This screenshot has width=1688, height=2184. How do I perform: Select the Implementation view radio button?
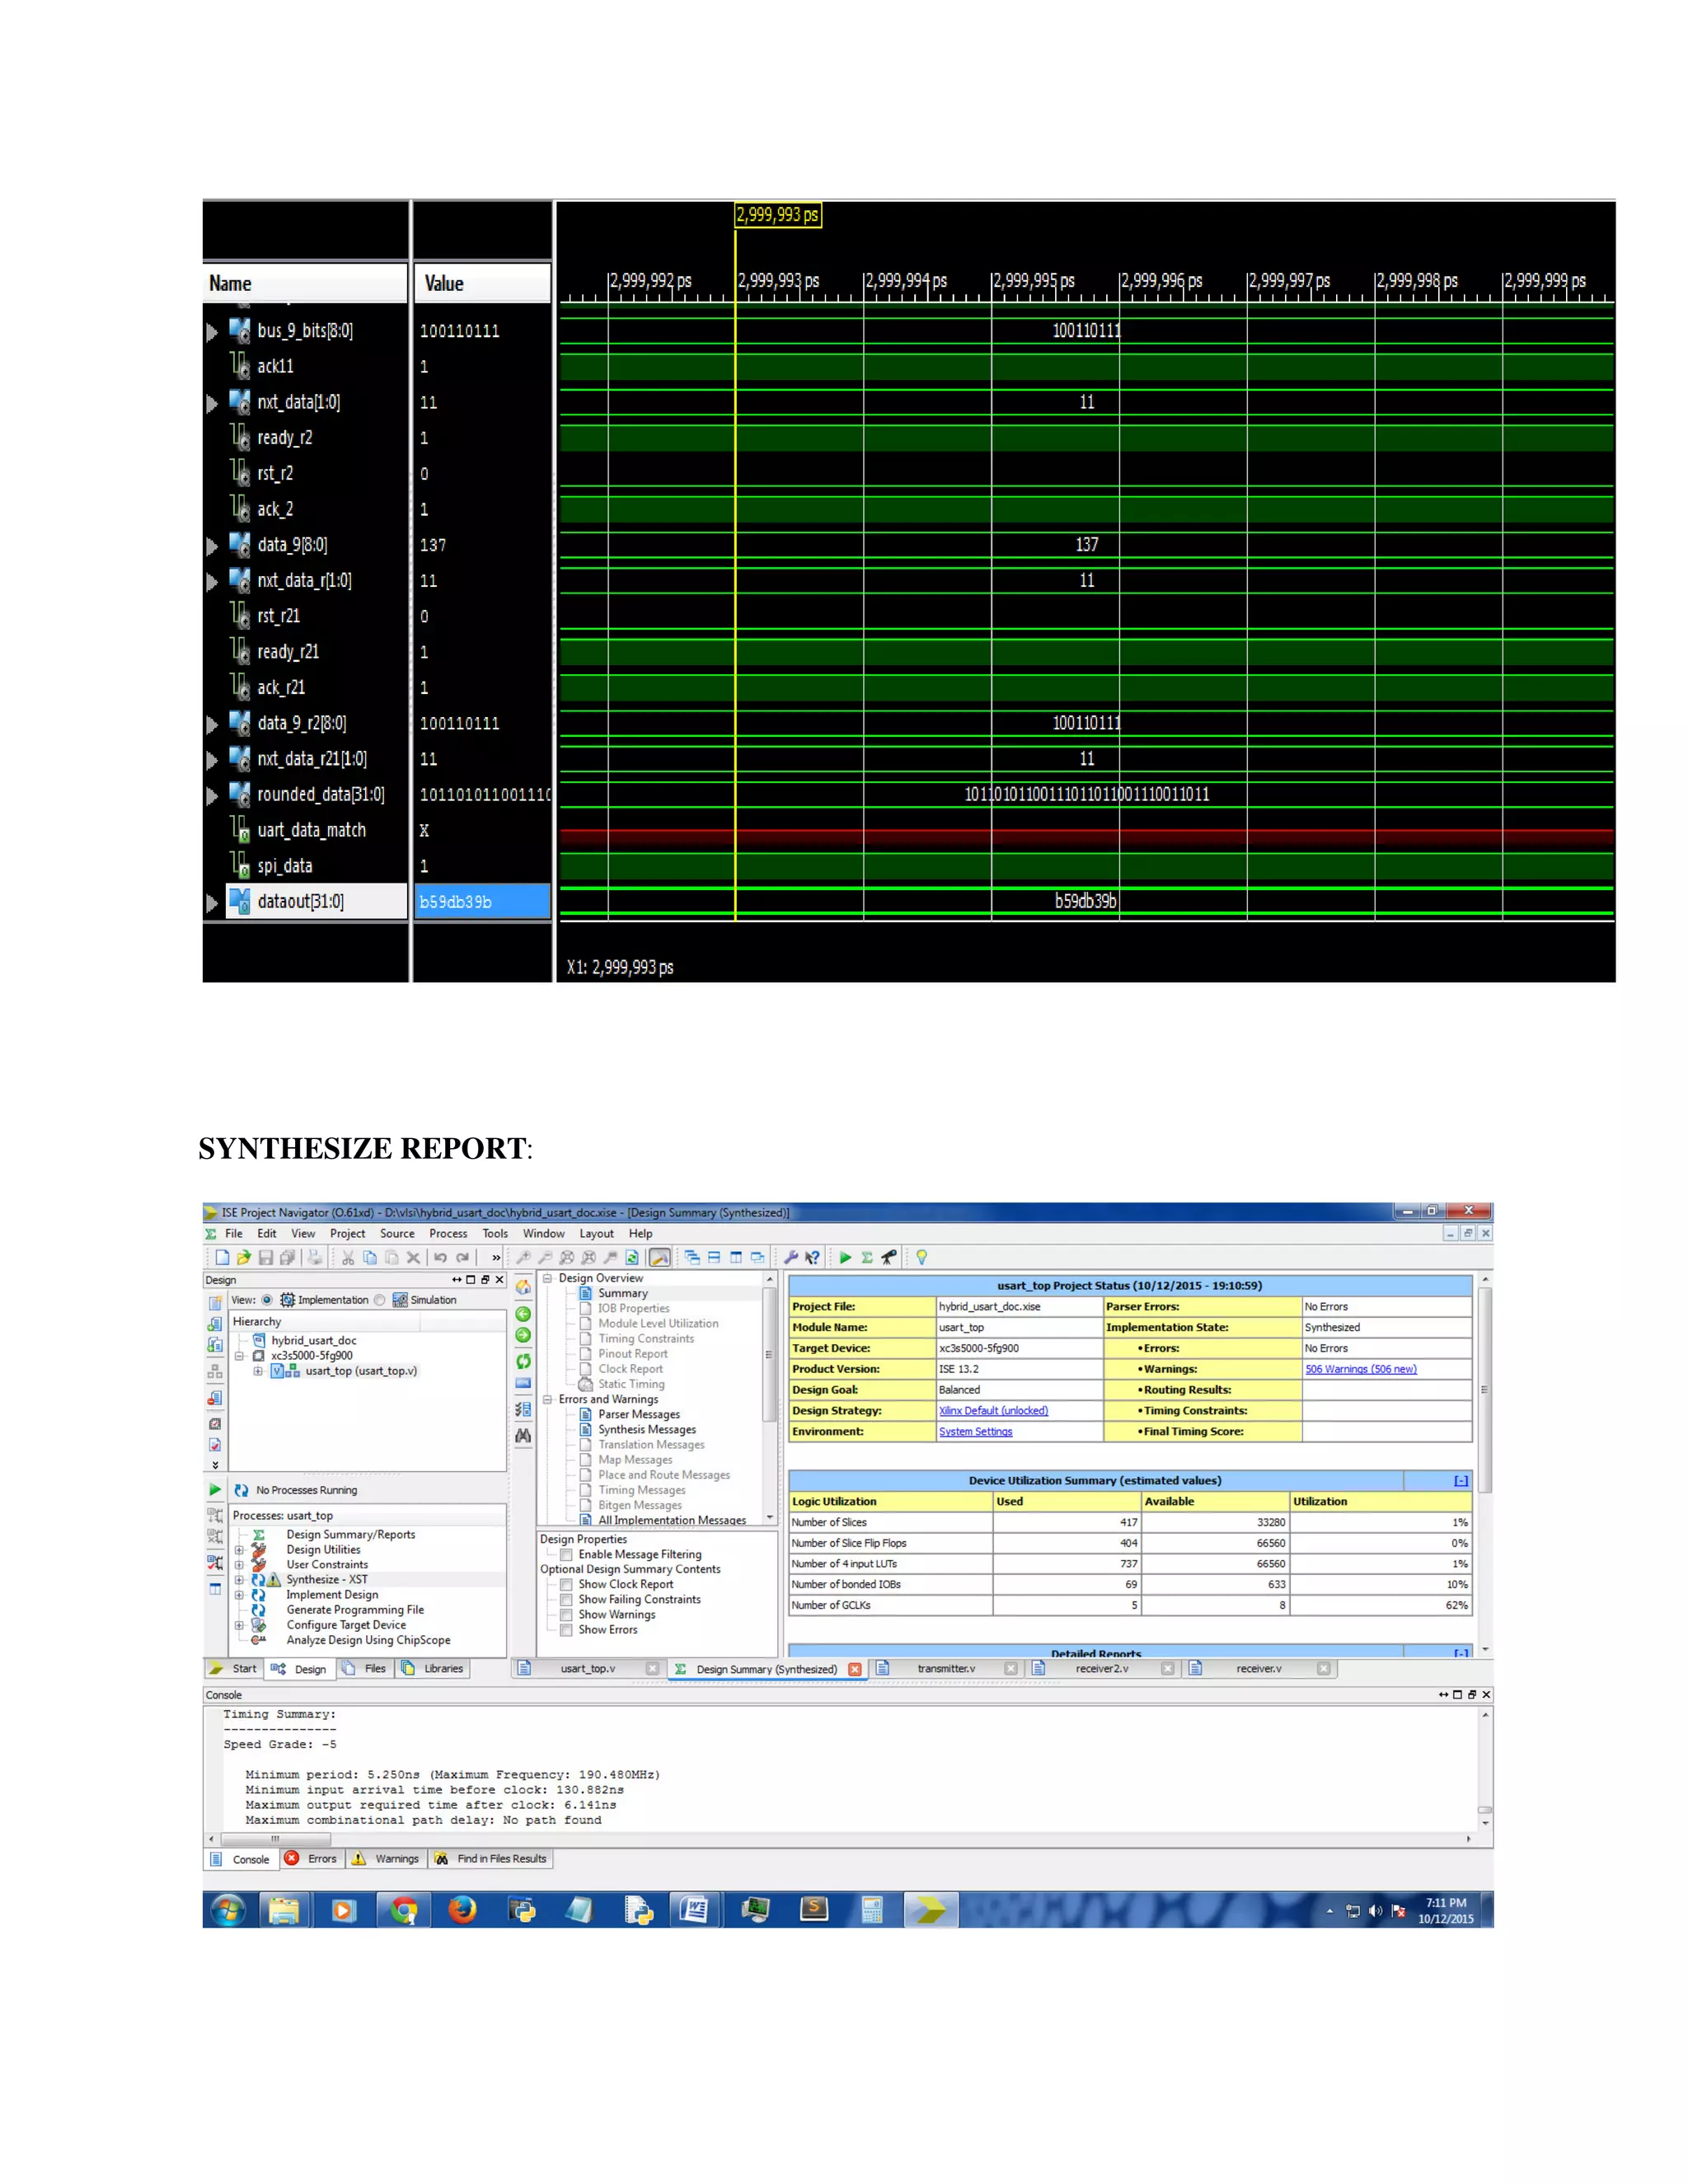tap(267, 1300)
